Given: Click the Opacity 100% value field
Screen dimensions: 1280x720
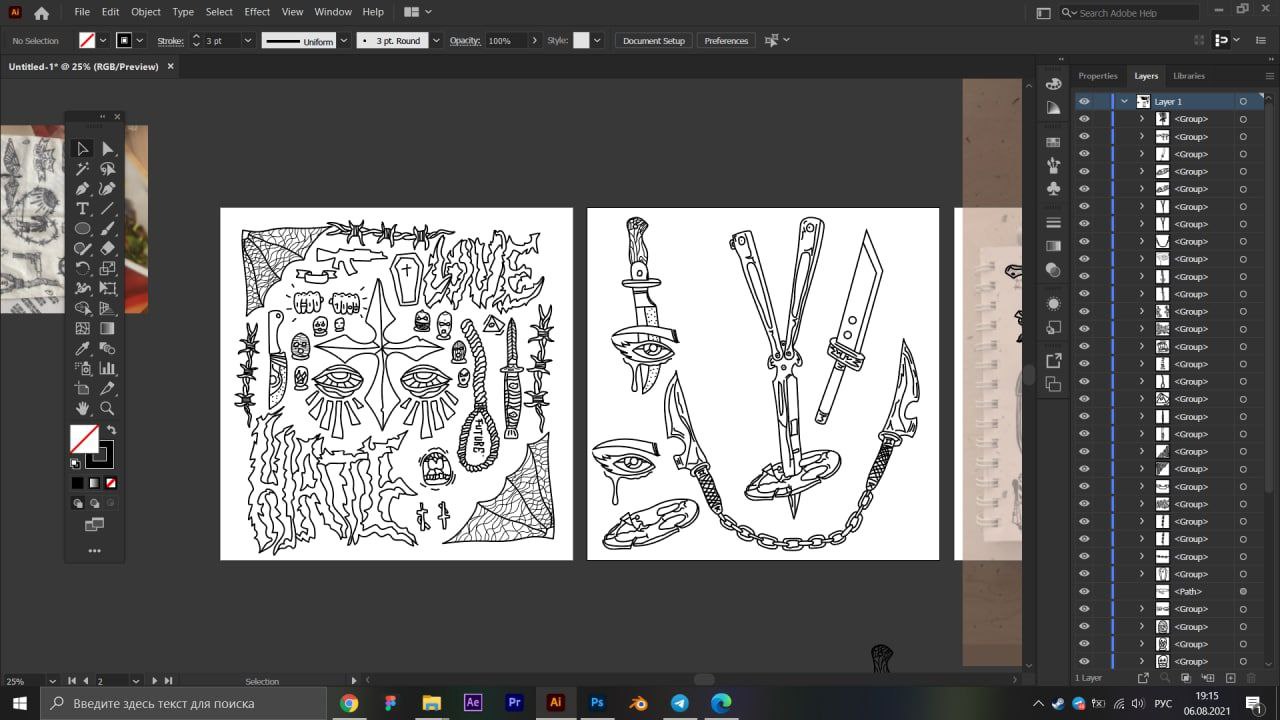Looking at the screenshot, I should (x=507, y=41).
